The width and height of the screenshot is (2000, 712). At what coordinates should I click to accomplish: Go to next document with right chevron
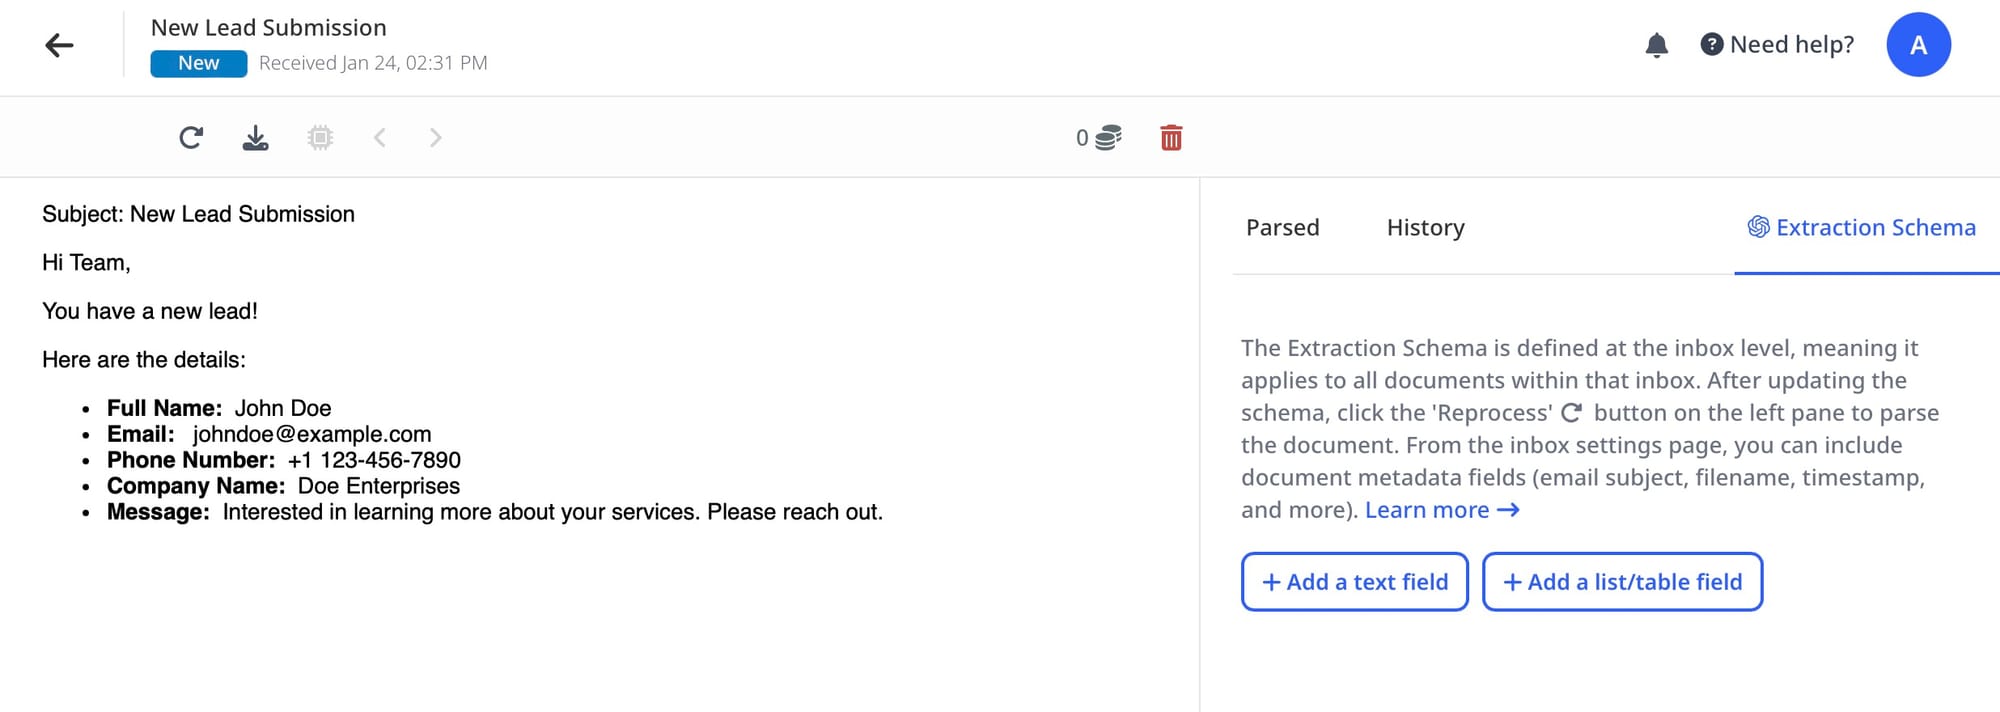(435, 138)
